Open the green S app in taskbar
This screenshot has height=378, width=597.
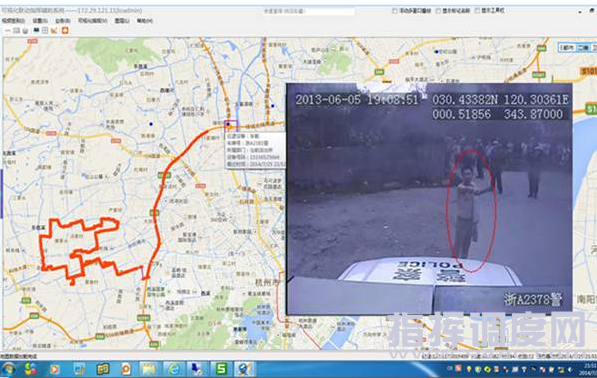click(x=221, y=369)
